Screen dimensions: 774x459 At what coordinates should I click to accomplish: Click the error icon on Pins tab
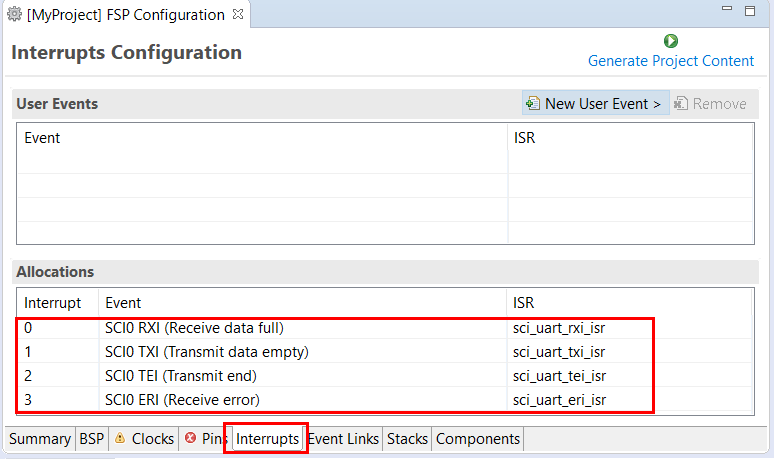point(190,438)
